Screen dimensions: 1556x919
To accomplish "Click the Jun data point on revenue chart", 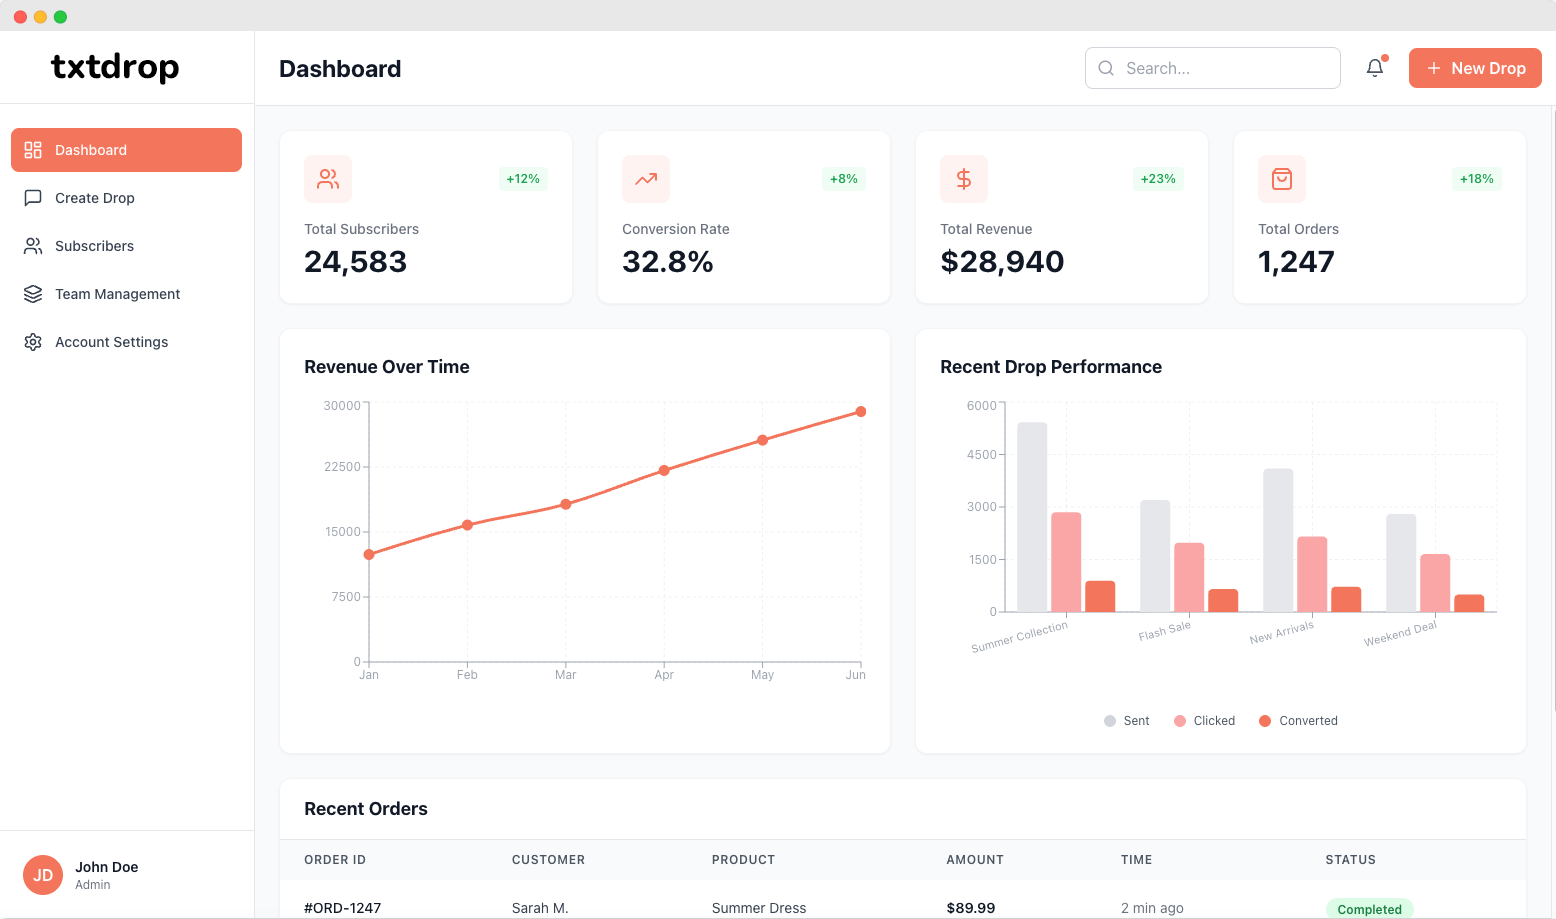I will click(861, 412).
